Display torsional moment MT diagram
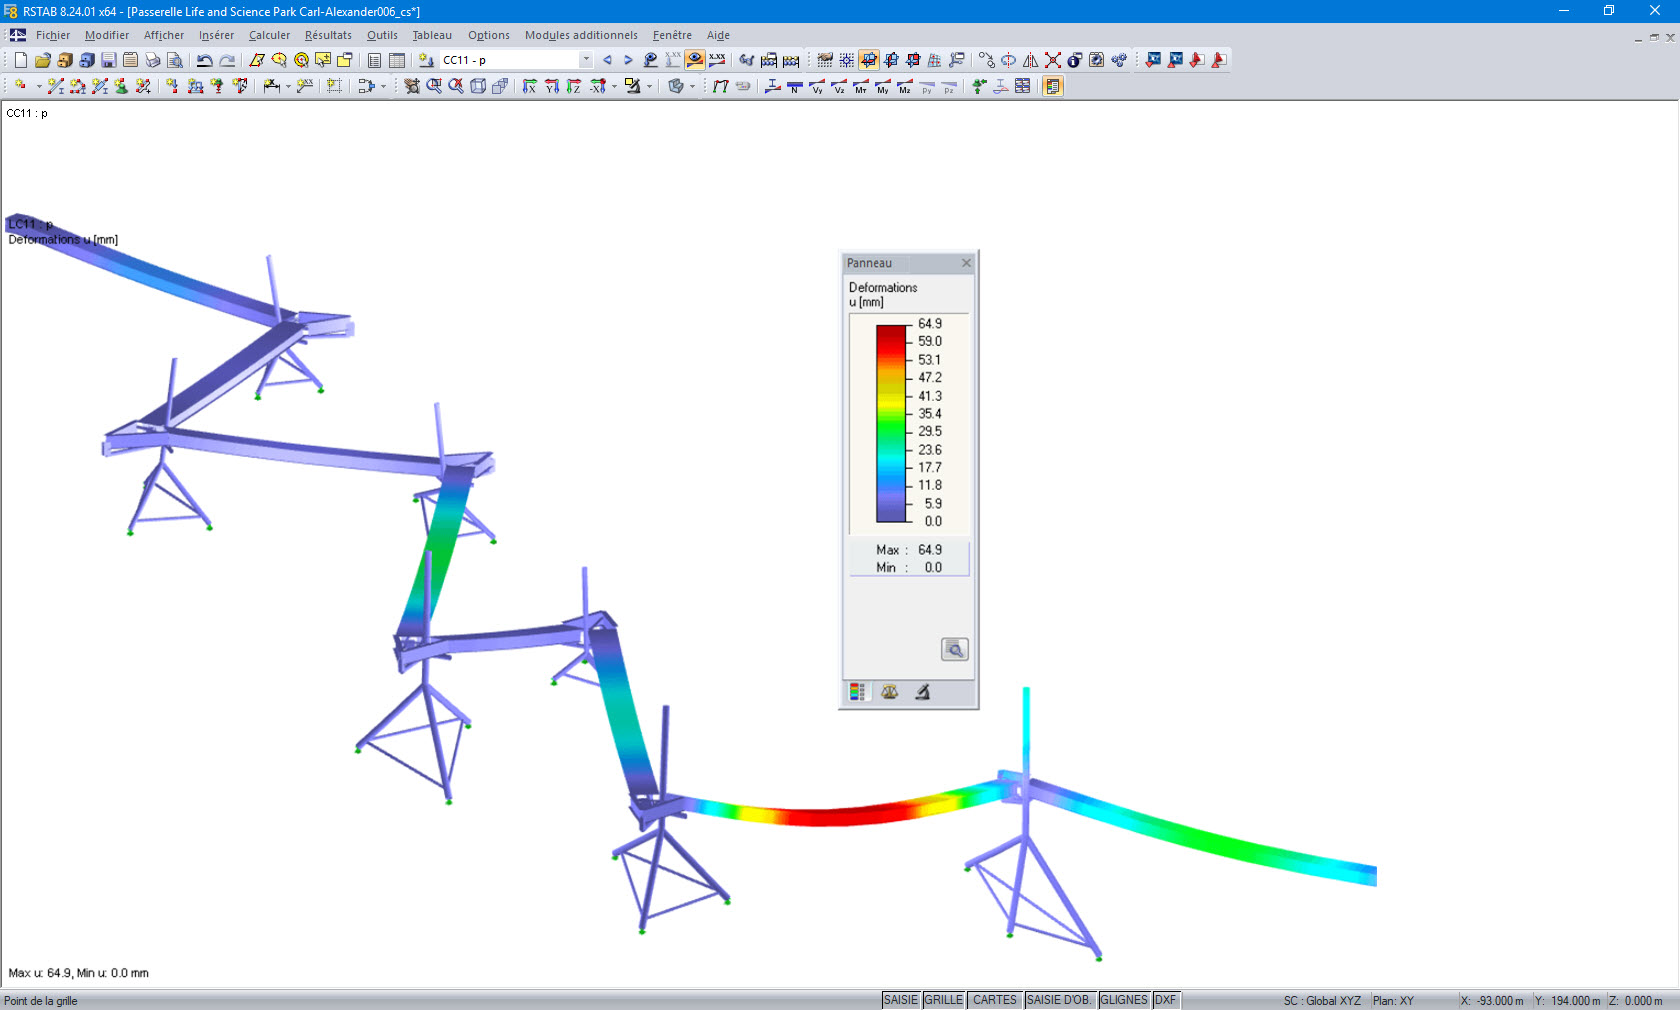Screen dimensions: 1680x1010 click(861, 86)
